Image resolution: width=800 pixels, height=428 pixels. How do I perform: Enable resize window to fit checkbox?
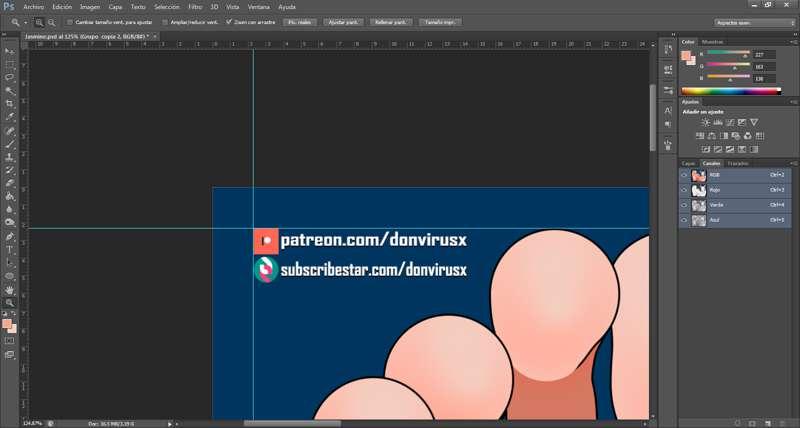70,22
